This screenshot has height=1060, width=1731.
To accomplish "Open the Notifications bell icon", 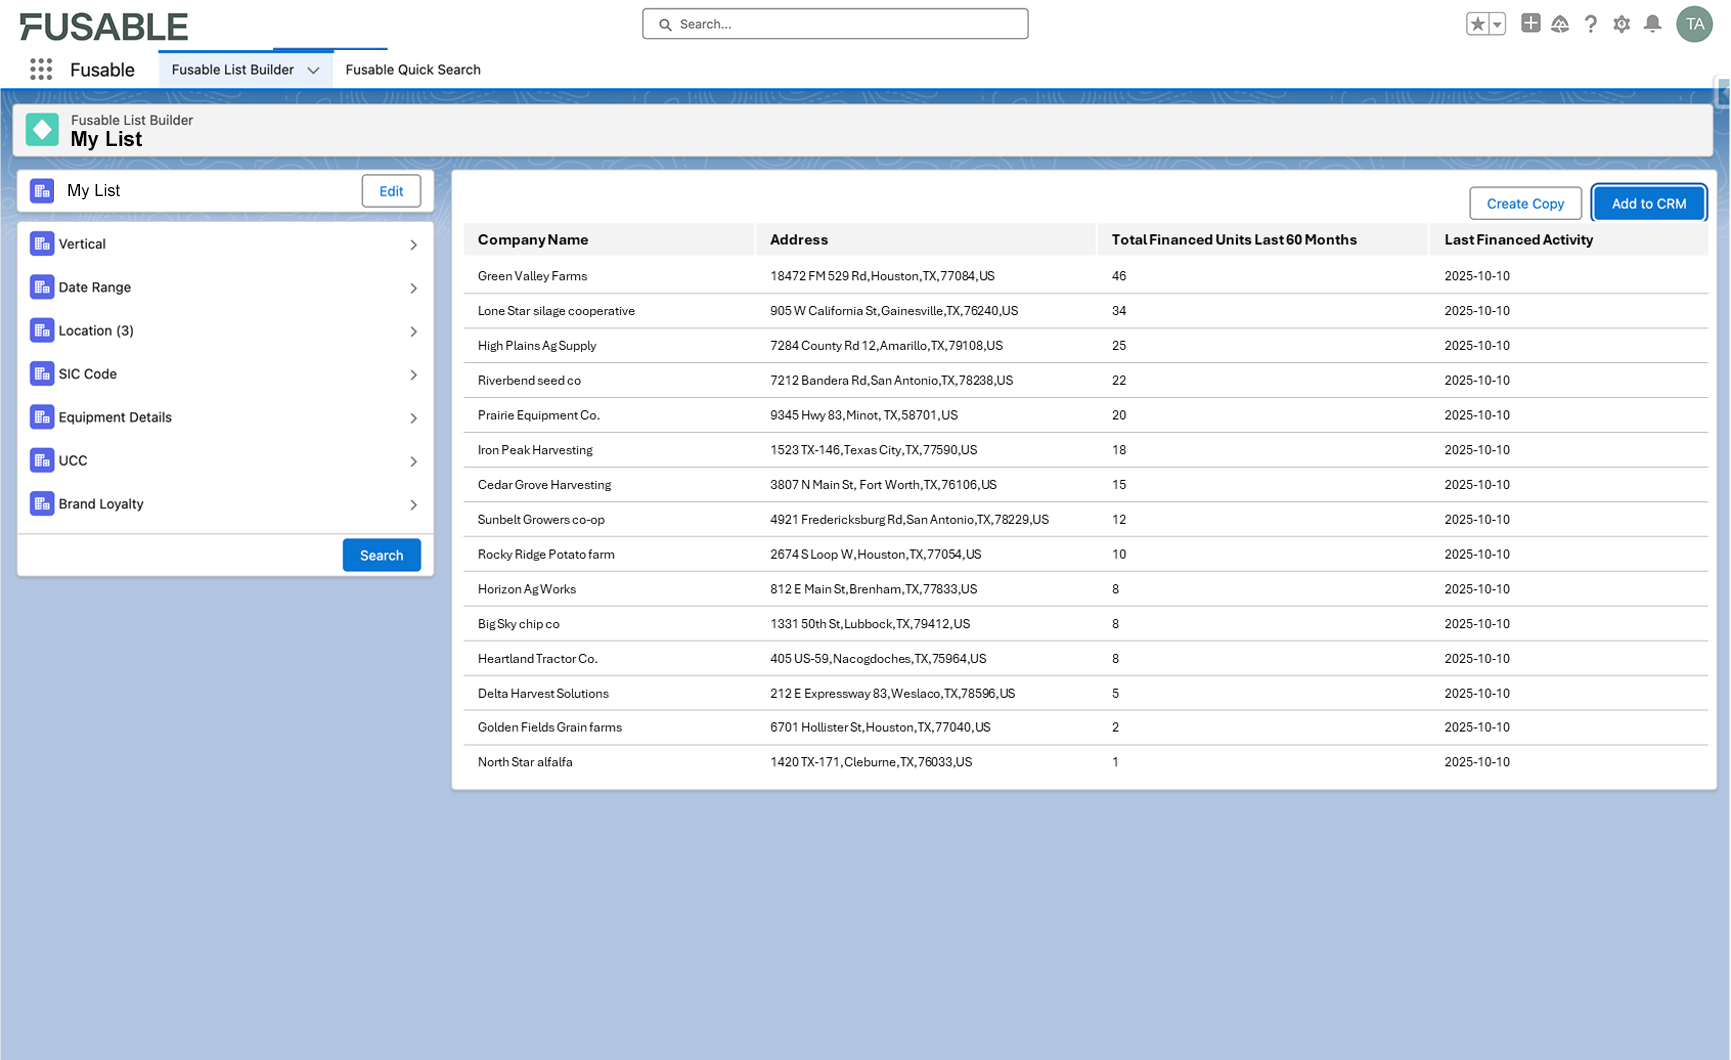I will (1652, 24).
